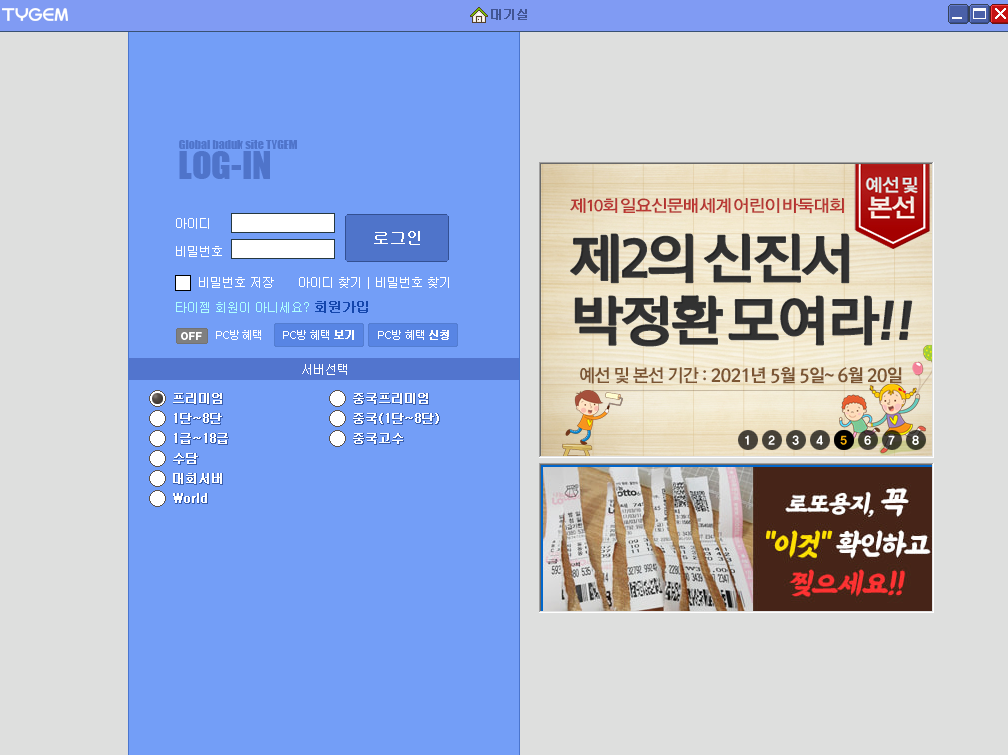
Task: Select the 중국프리미엄 server
Action: point(338,399)
